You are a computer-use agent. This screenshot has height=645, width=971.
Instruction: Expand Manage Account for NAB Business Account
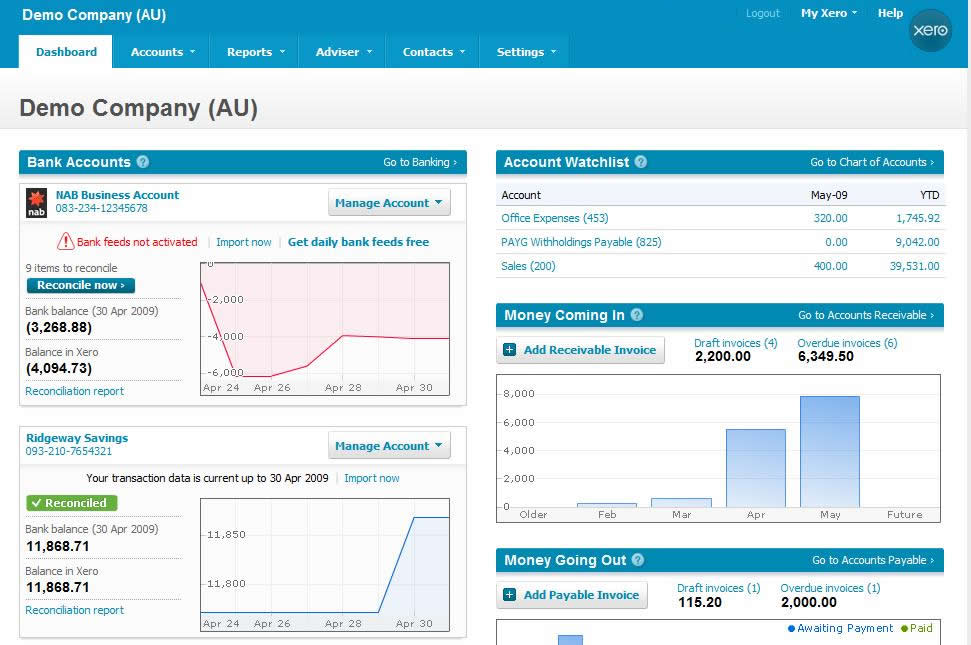pos(389,203)
